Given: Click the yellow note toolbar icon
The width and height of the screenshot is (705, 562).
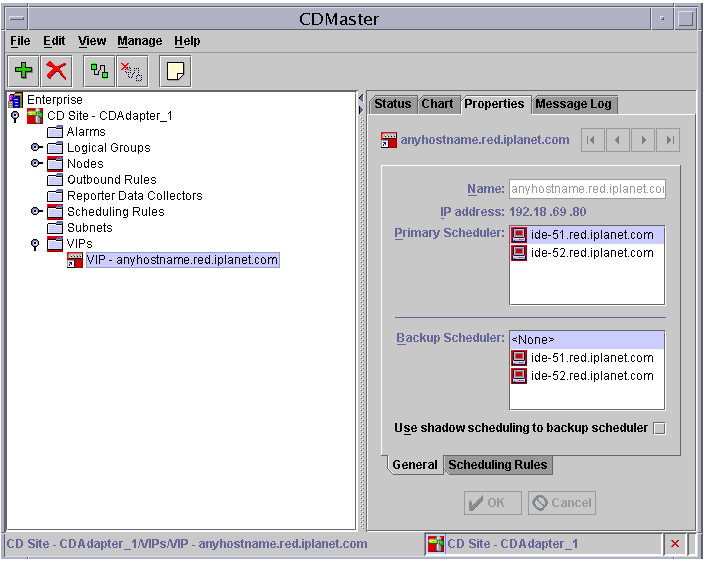Looking at the screenshot, I should pyautogui.click(x=175, y=71).
